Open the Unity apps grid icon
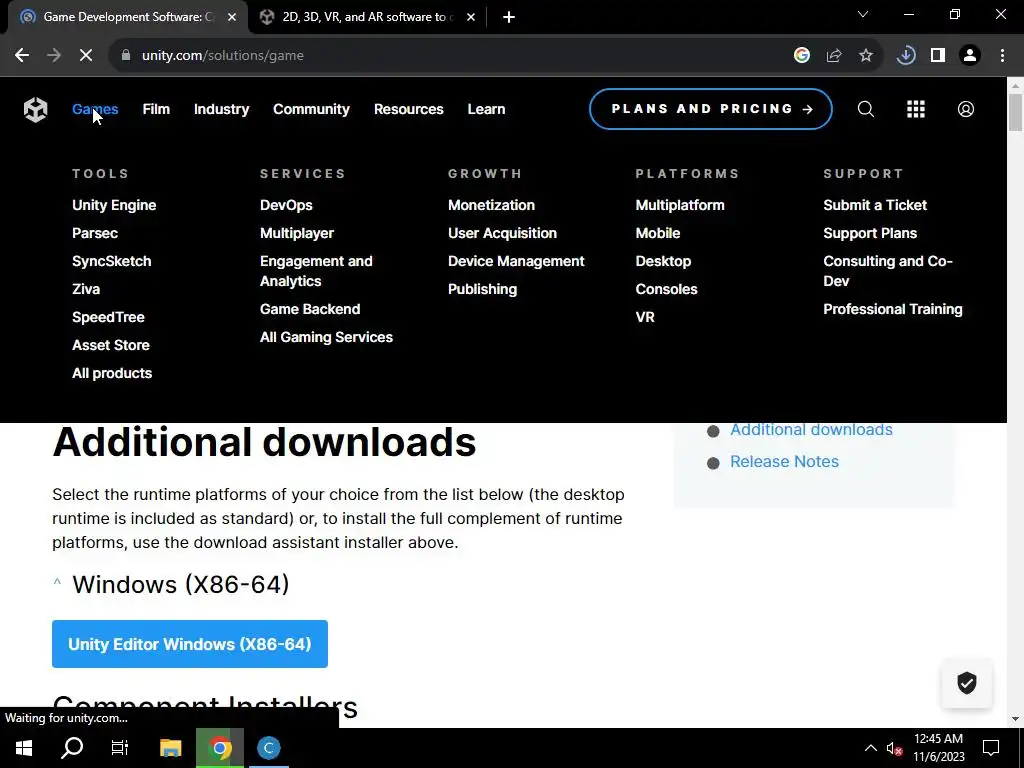Image resolution: width=1024 pixels, height=768 pixels. click(916, 109)
